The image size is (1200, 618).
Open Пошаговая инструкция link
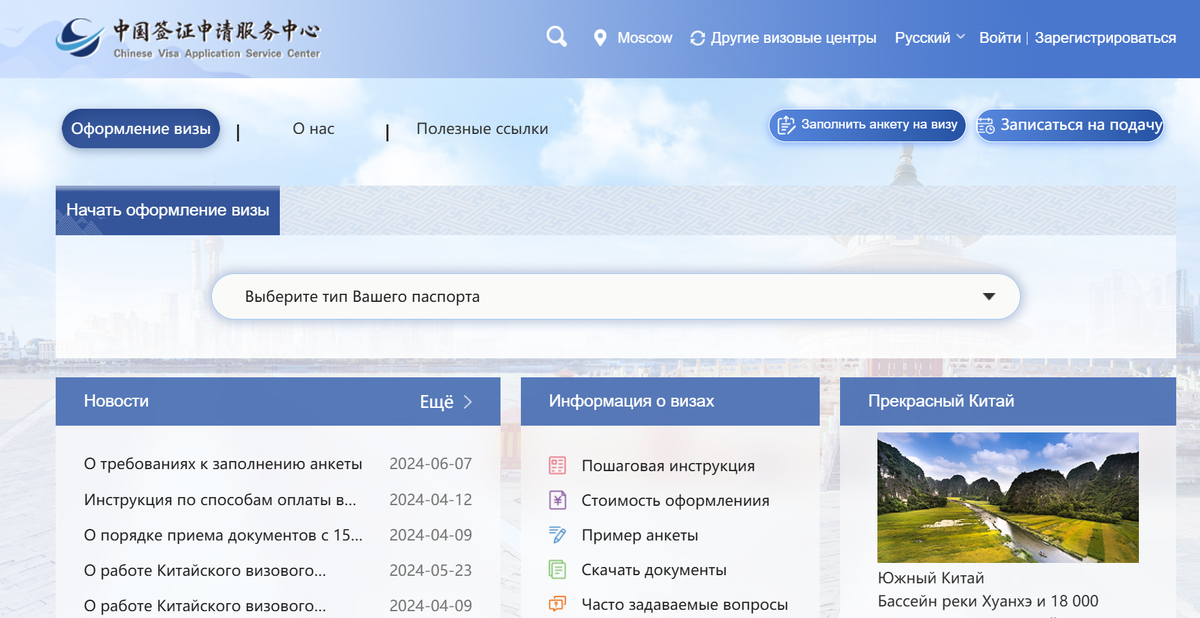(668, 466)
